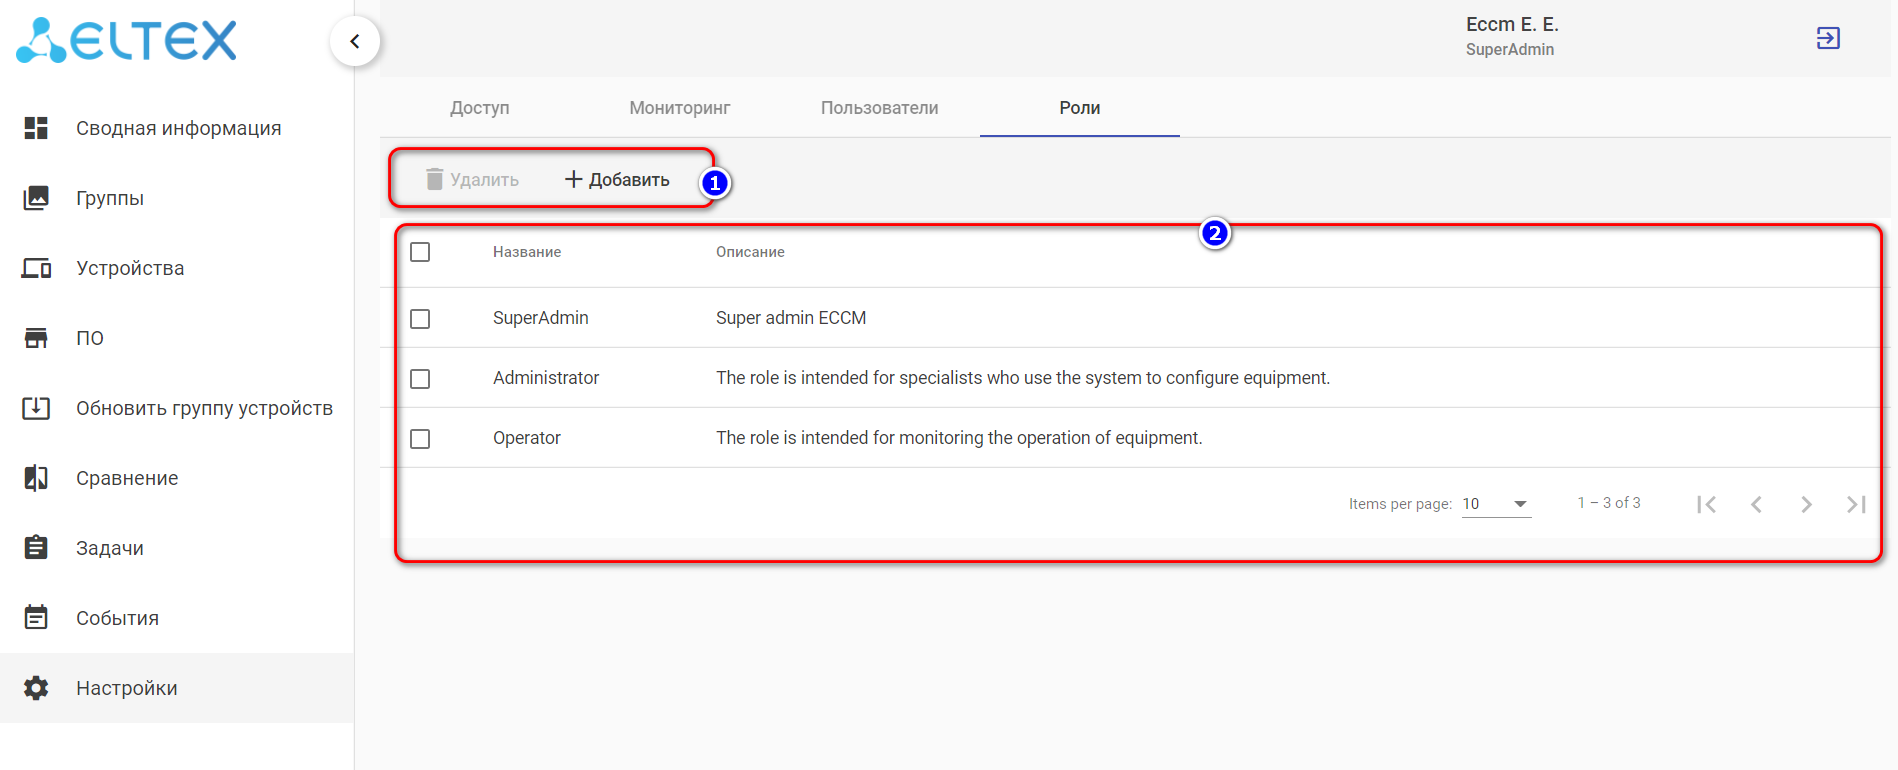Open Группы via its sidebar icon
Screen dimensions: 1898x770
point(36,198)
